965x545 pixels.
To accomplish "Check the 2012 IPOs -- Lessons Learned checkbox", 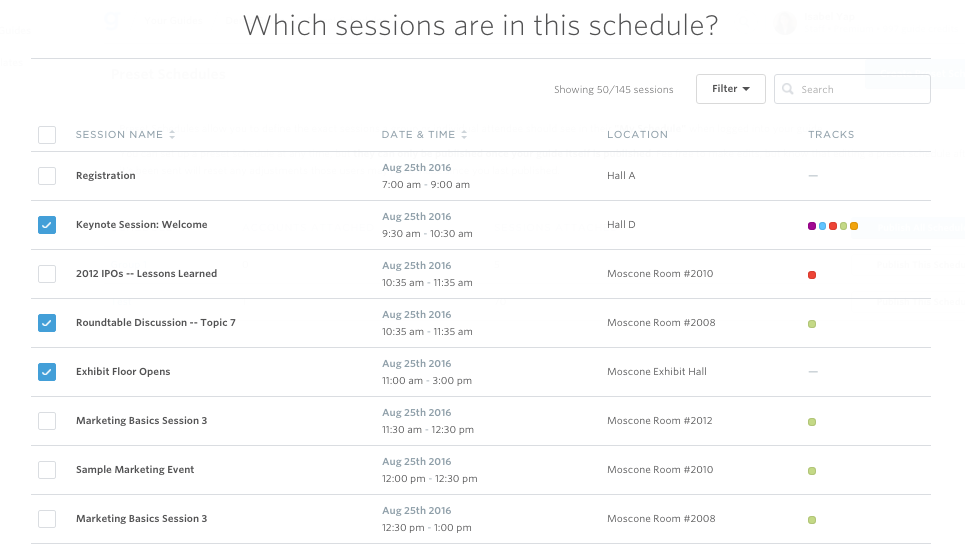I will (x=47, y=274).
